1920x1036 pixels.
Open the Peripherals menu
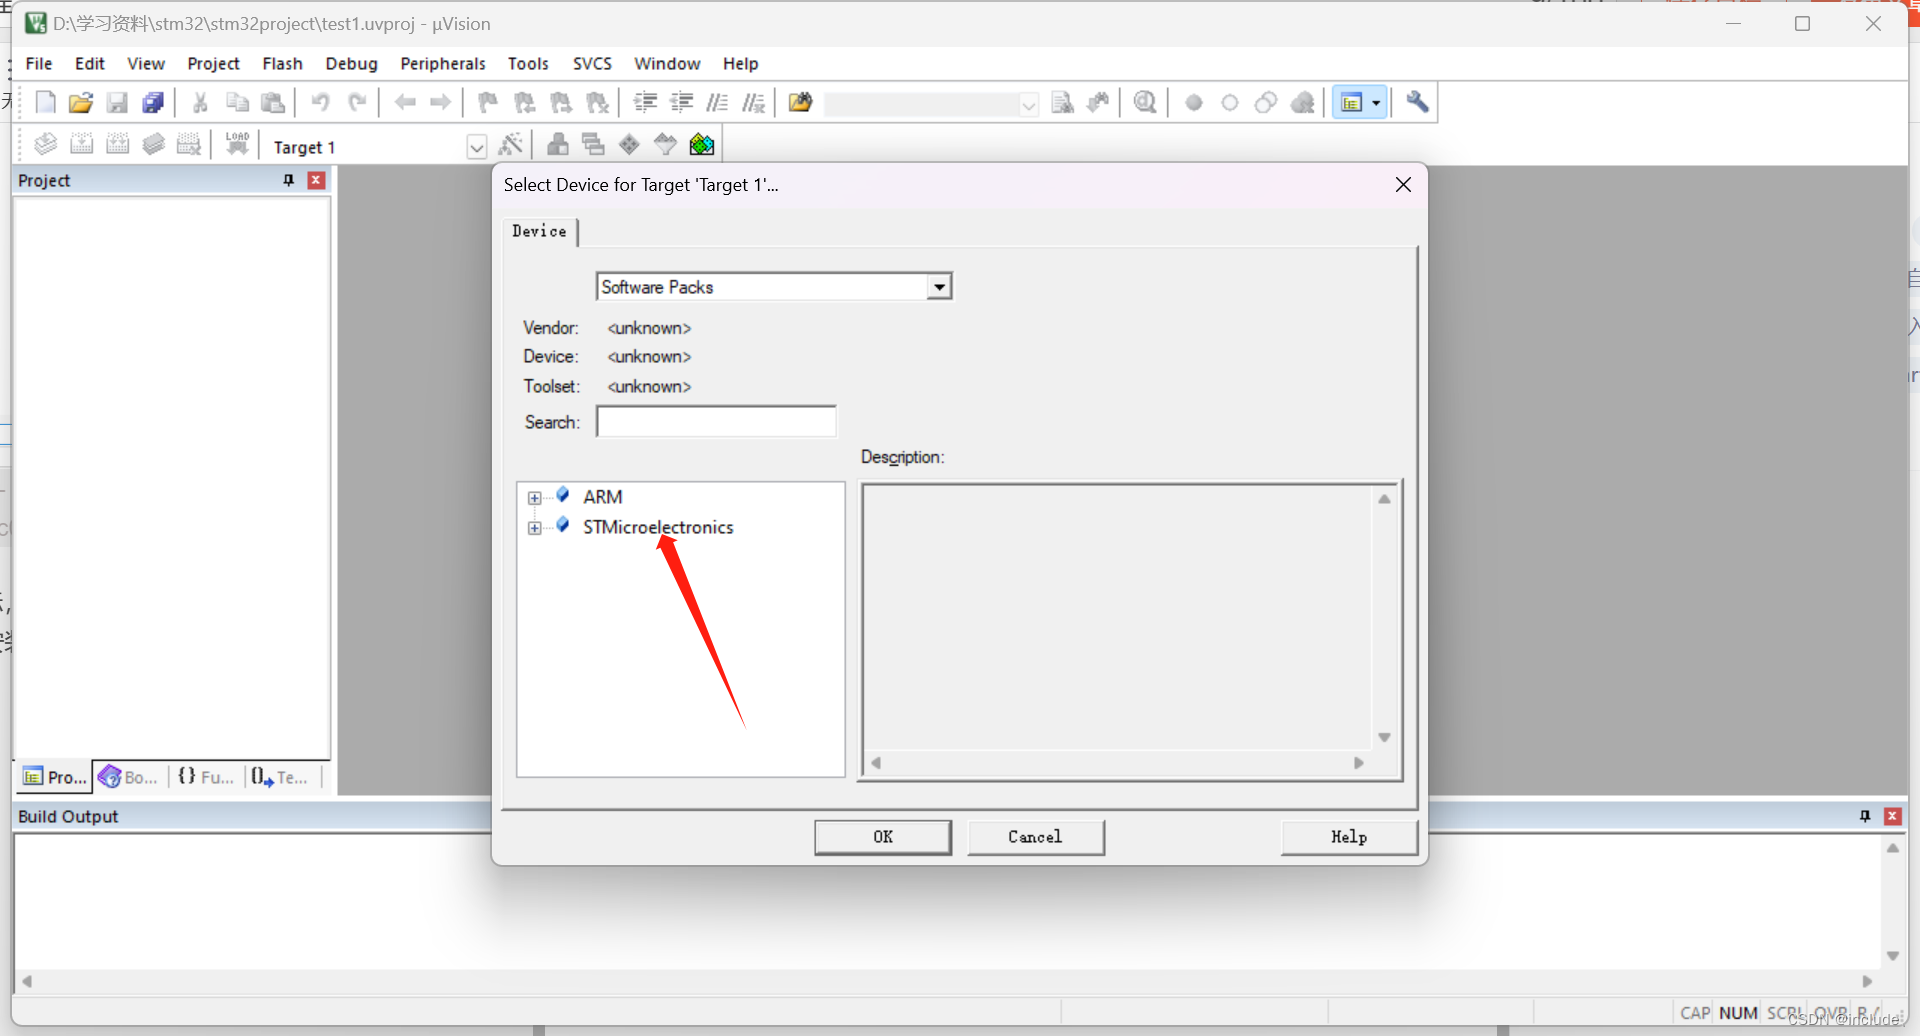[443, 63]
